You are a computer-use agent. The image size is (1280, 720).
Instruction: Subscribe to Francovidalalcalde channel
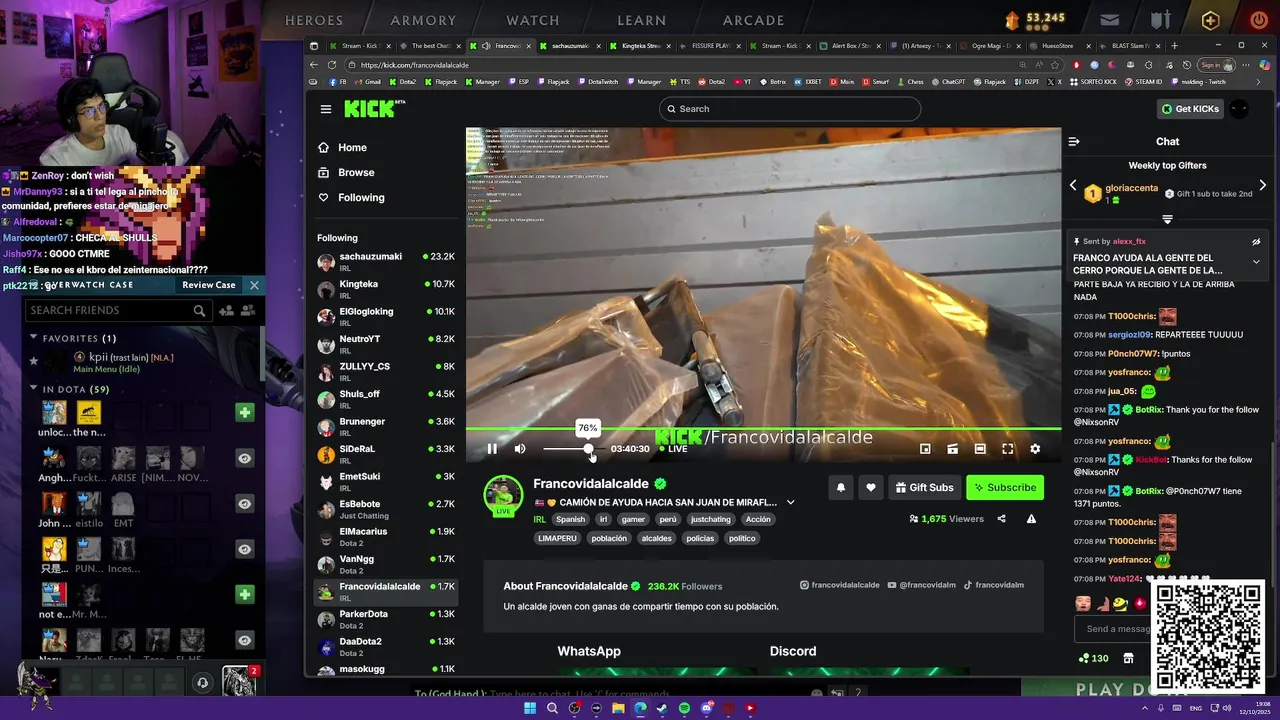click(x=1005, y=488)
